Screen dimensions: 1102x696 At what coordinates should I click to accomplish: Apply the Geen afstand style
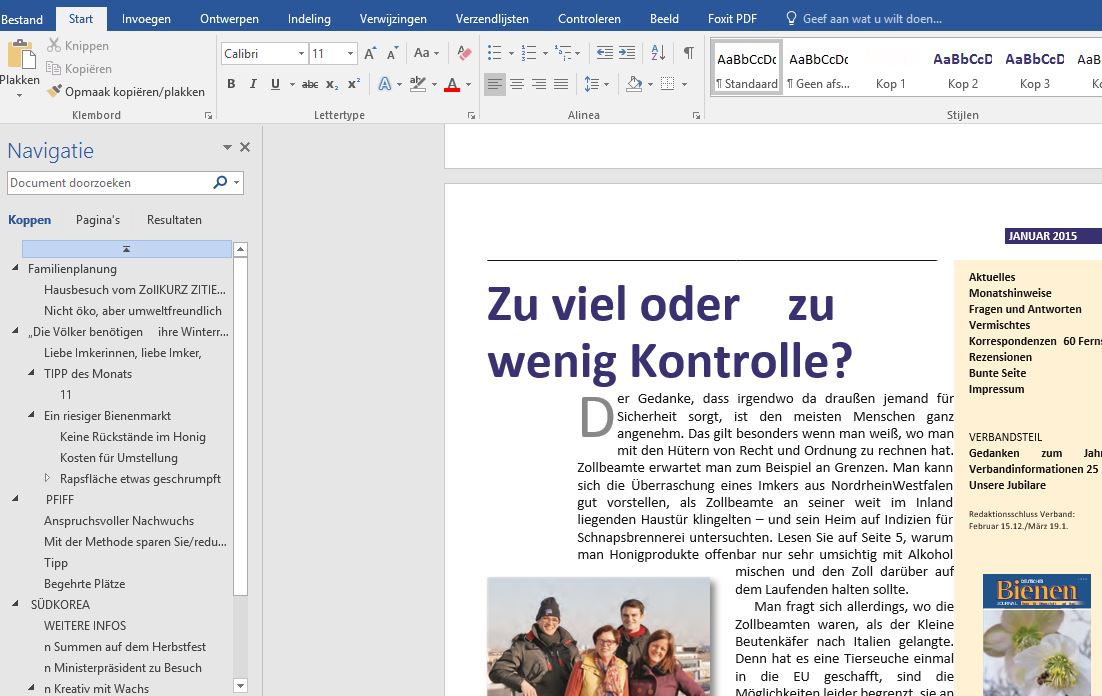[x=818, y=67]
